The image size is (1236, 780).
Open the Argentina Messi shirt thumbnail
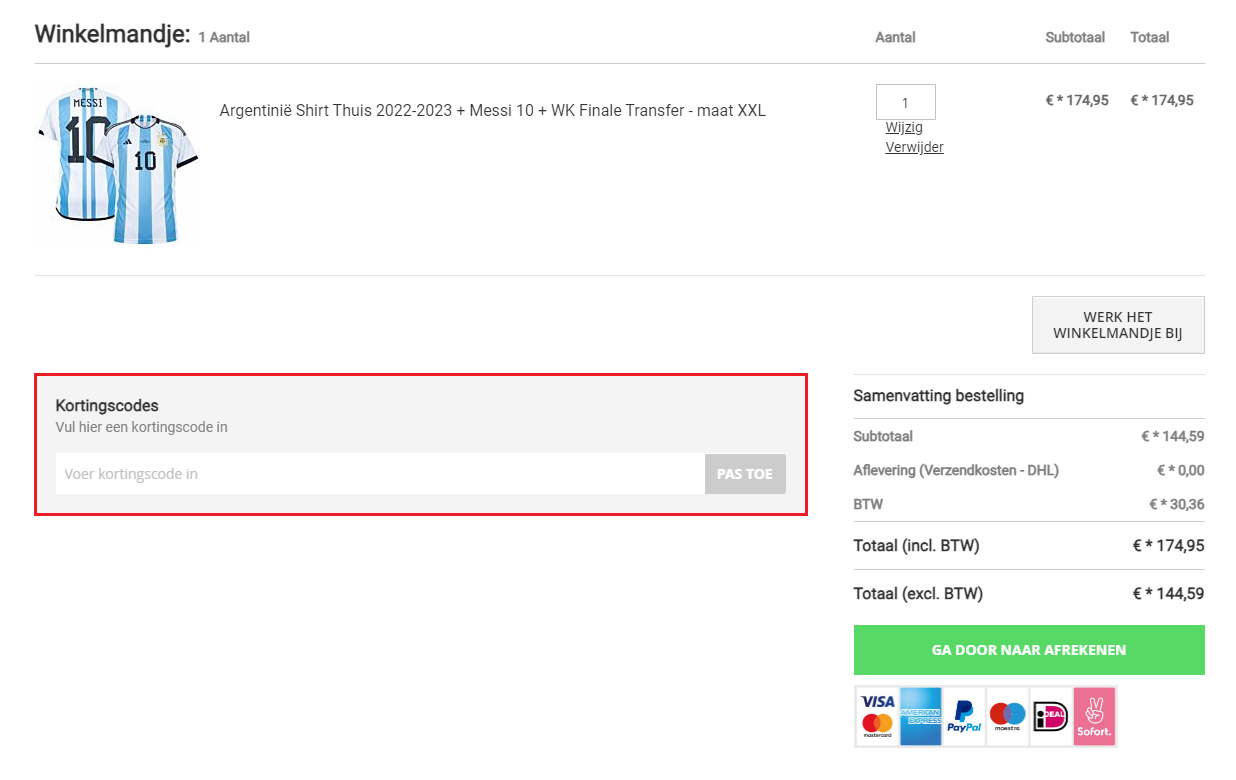[118, 166]
